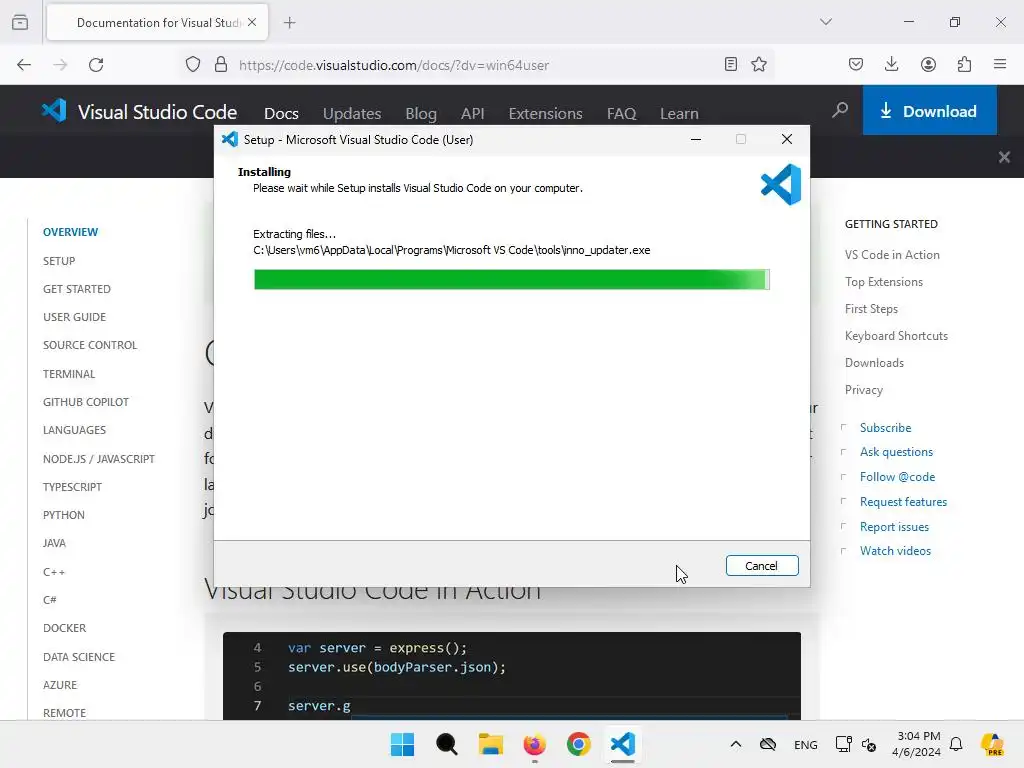This screenshot has height=768, width=1024.
Task: Open the API menu item
Action: pyautogui.click(x=472, y=113)
